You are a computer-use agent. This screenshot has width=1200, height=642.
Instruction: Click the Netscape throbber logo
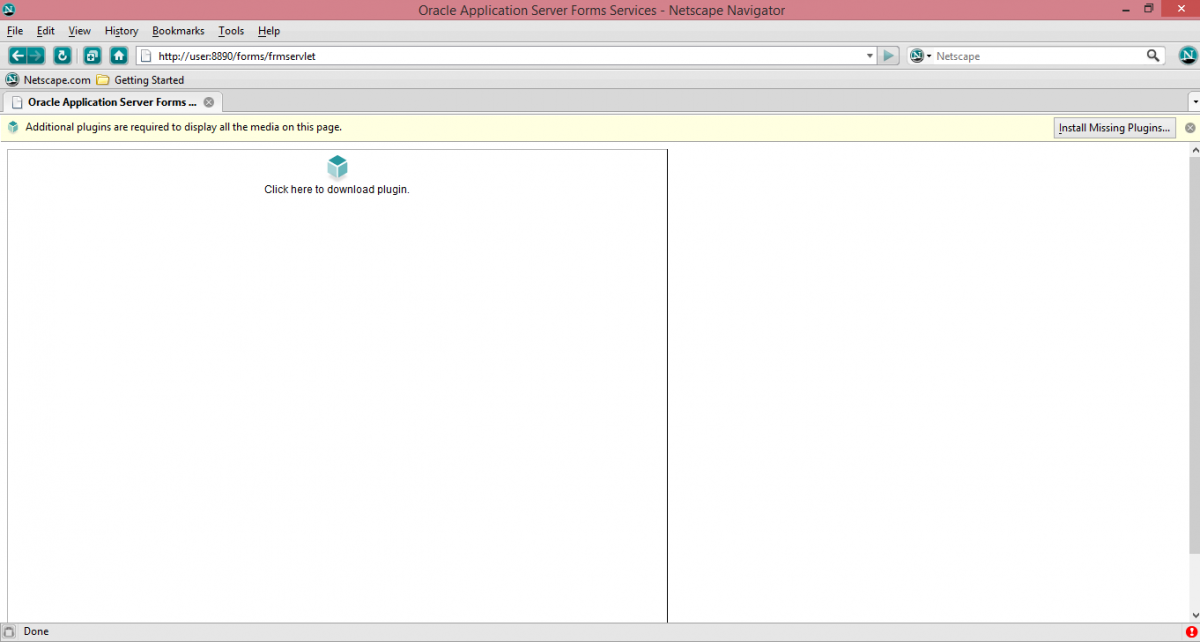pyautogui.click(x=1187, y=56)
